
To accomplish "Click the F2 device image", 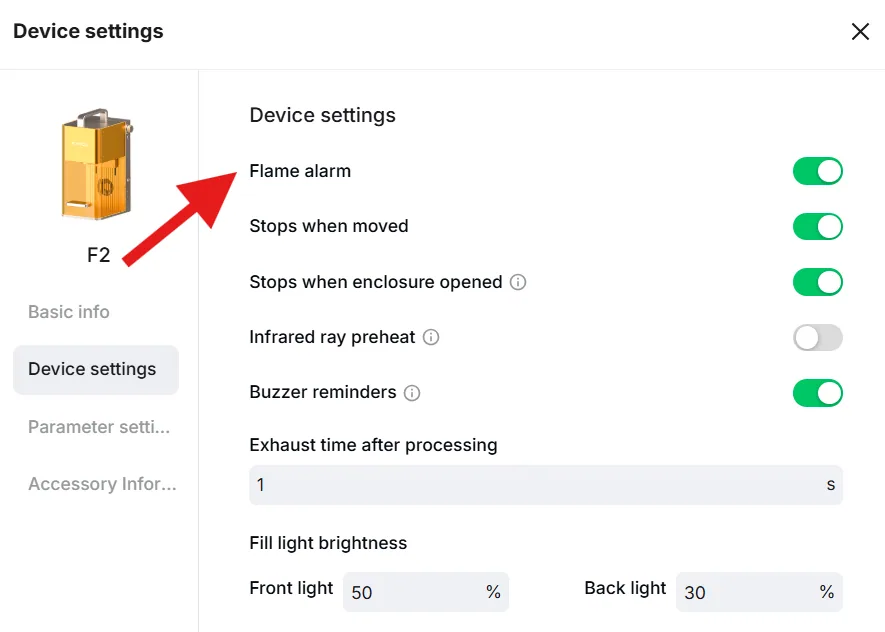I will click(97, 164).
